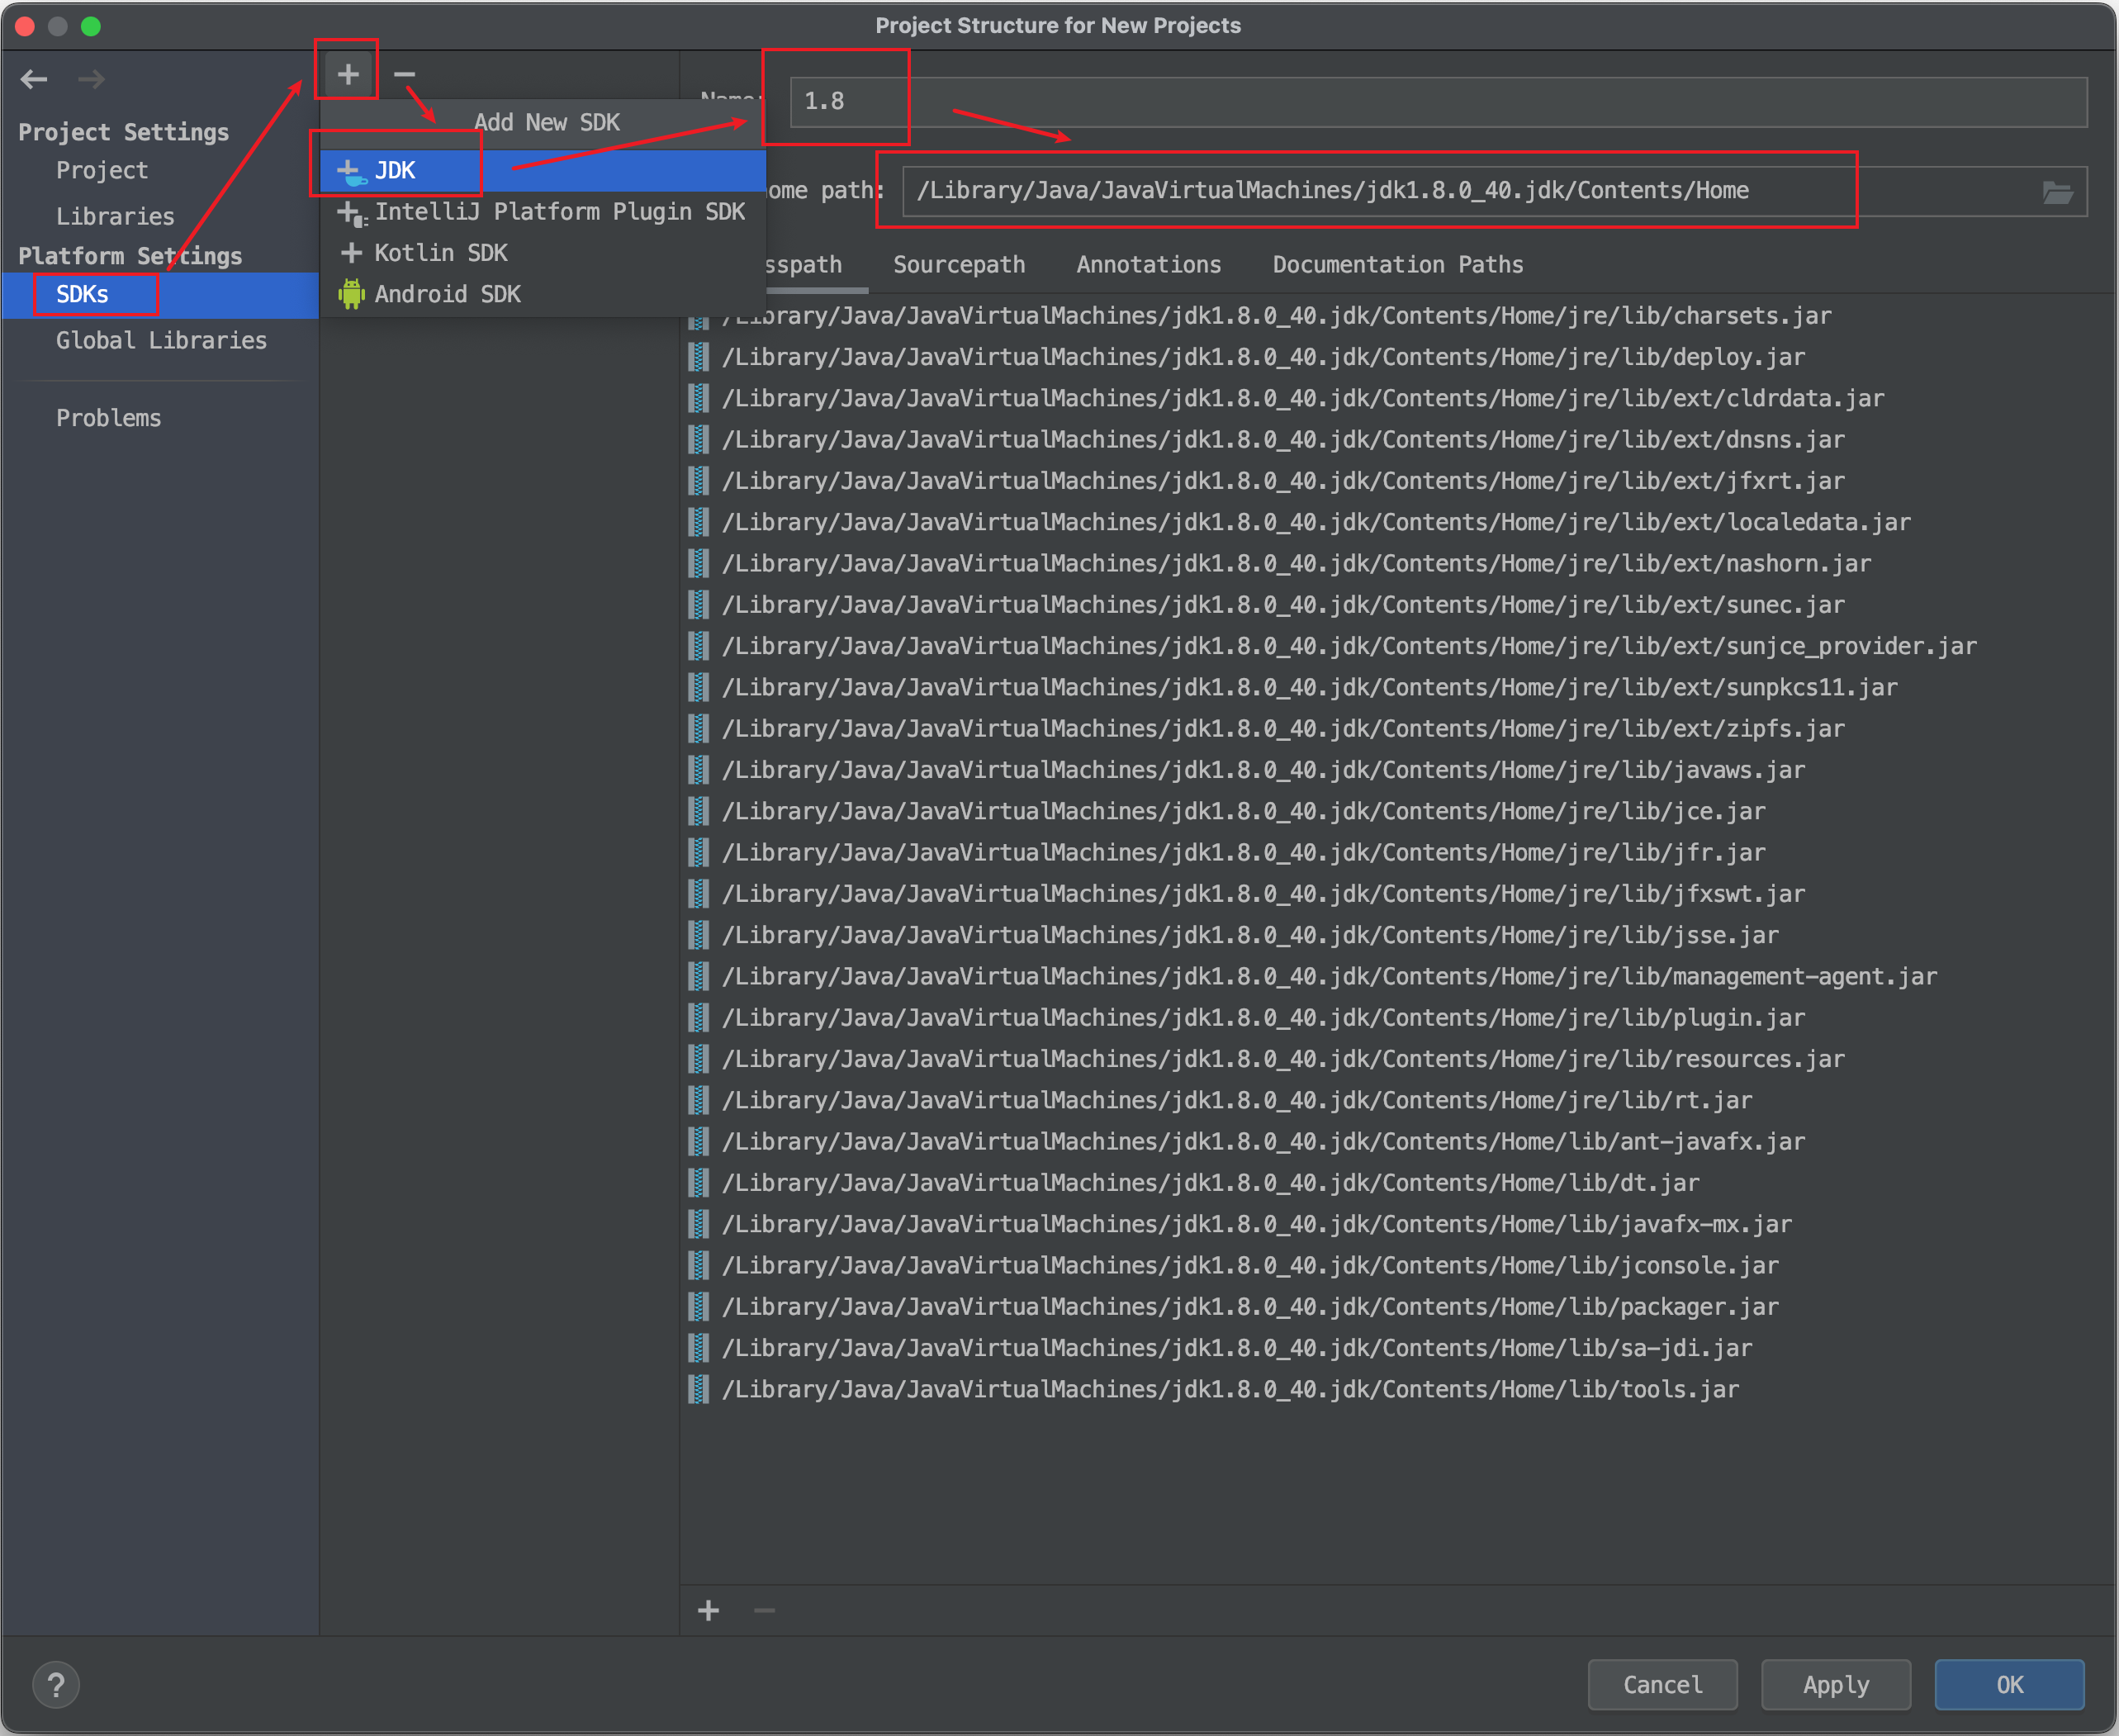The image size is (2119, 1736).
Task: Select the management-agent.jar entry
Action: 1398,976
